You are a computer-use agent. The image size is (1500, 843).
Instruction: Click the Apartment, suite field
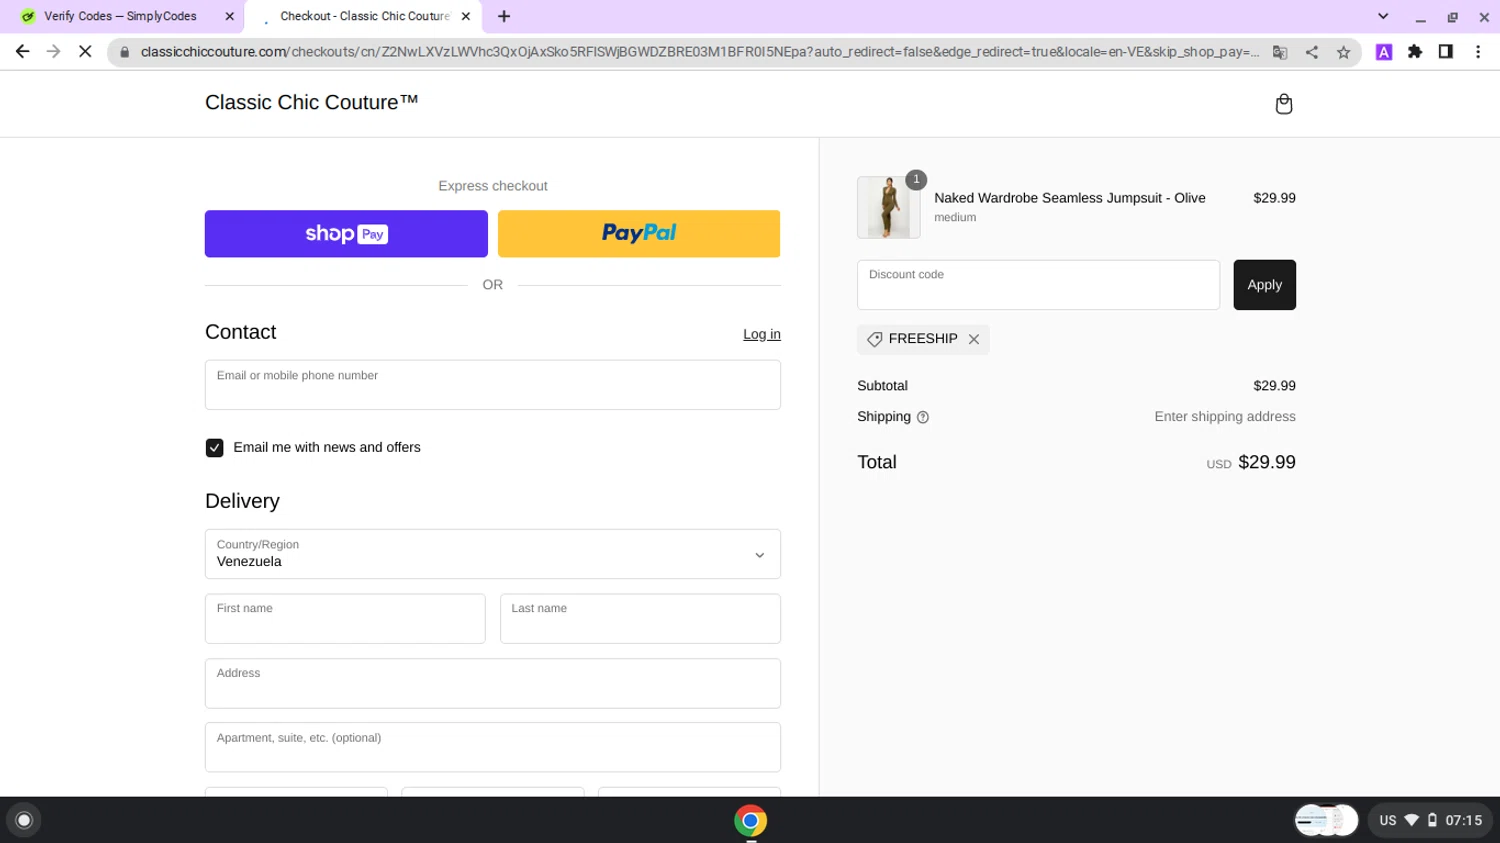(x=492, y=747)
